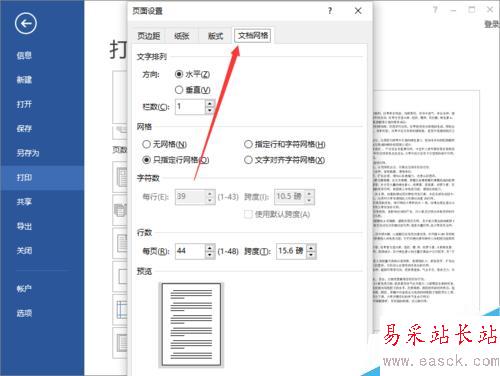Switch to the 页边距 tab

[x=149, y=36]
